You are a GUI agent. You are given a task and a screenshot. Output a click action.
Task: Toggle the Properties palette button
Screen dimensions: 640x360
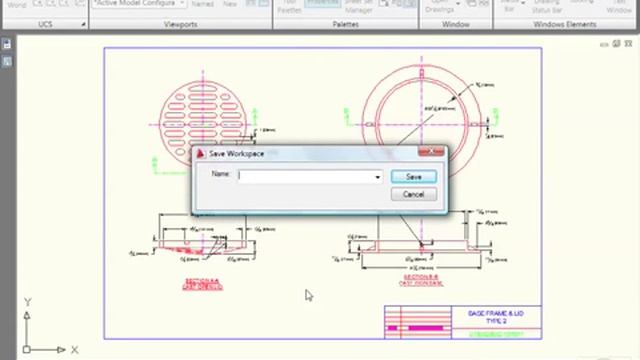coord(322,3)
